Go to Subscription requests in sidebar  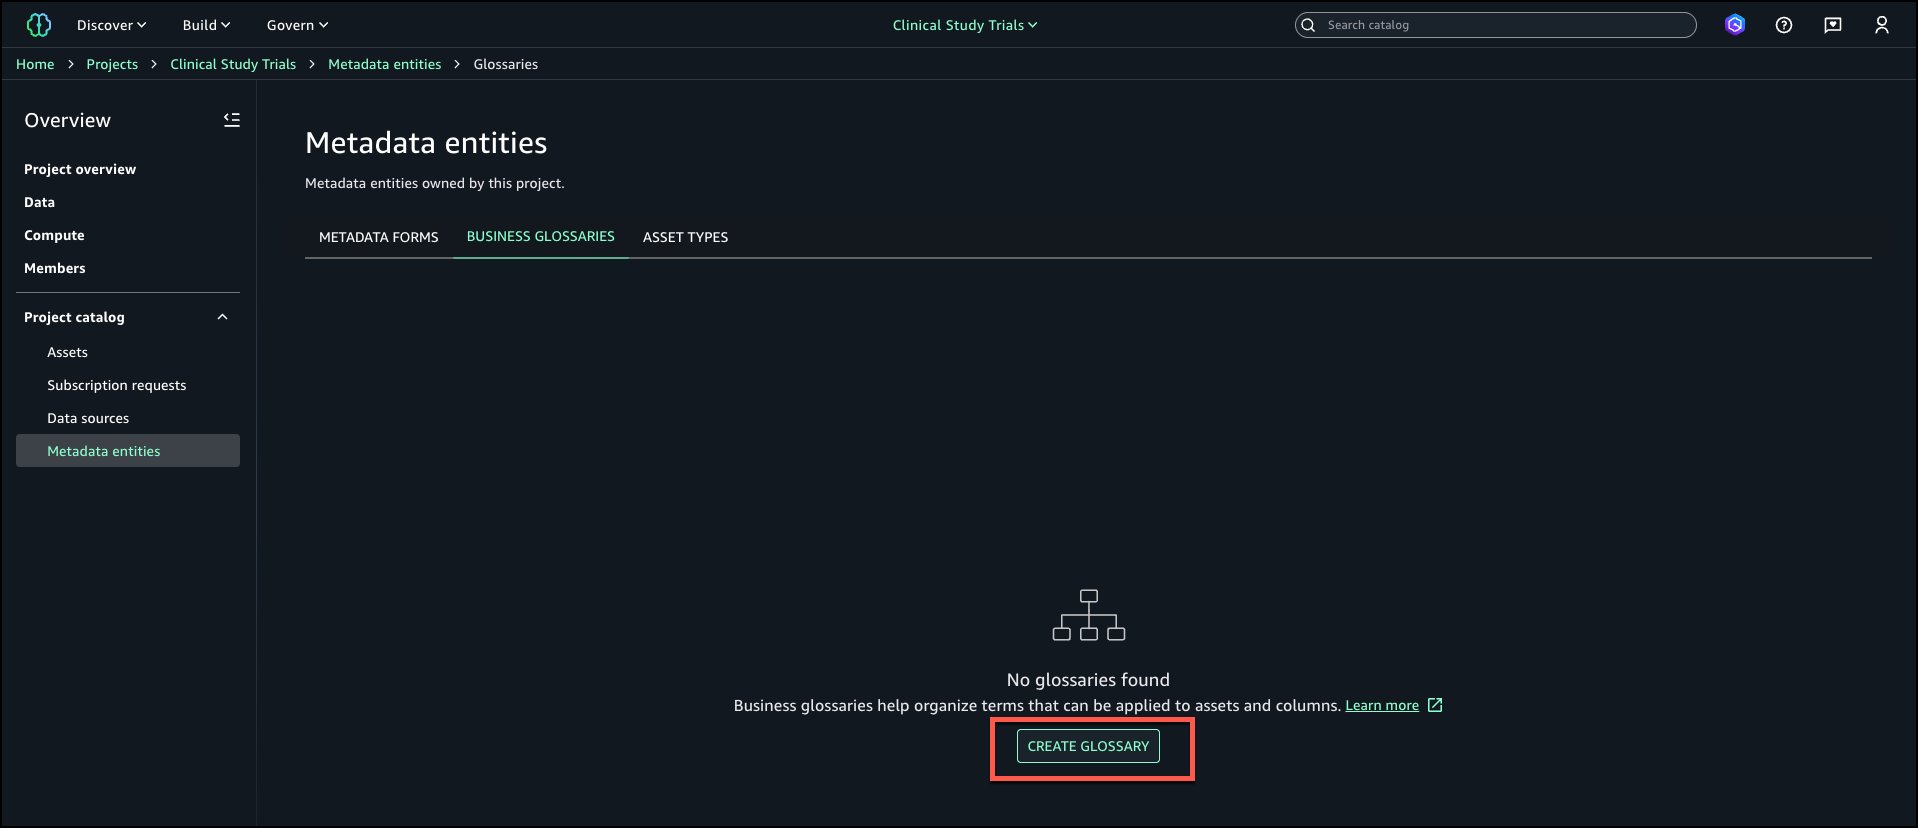click(116, 385)
